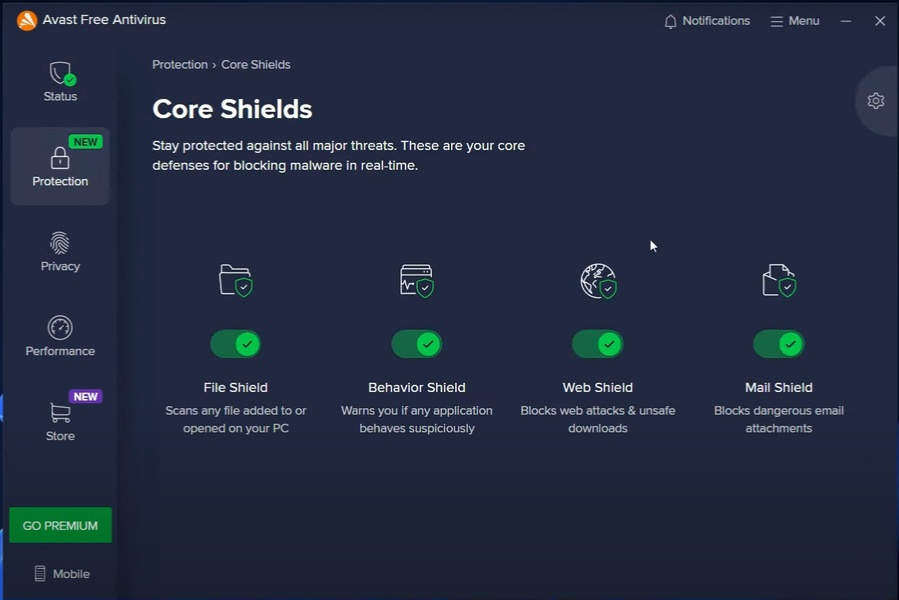Open Core Shields settings gear
The width and height of the screenshot is (899, 600).
[876, 101]
